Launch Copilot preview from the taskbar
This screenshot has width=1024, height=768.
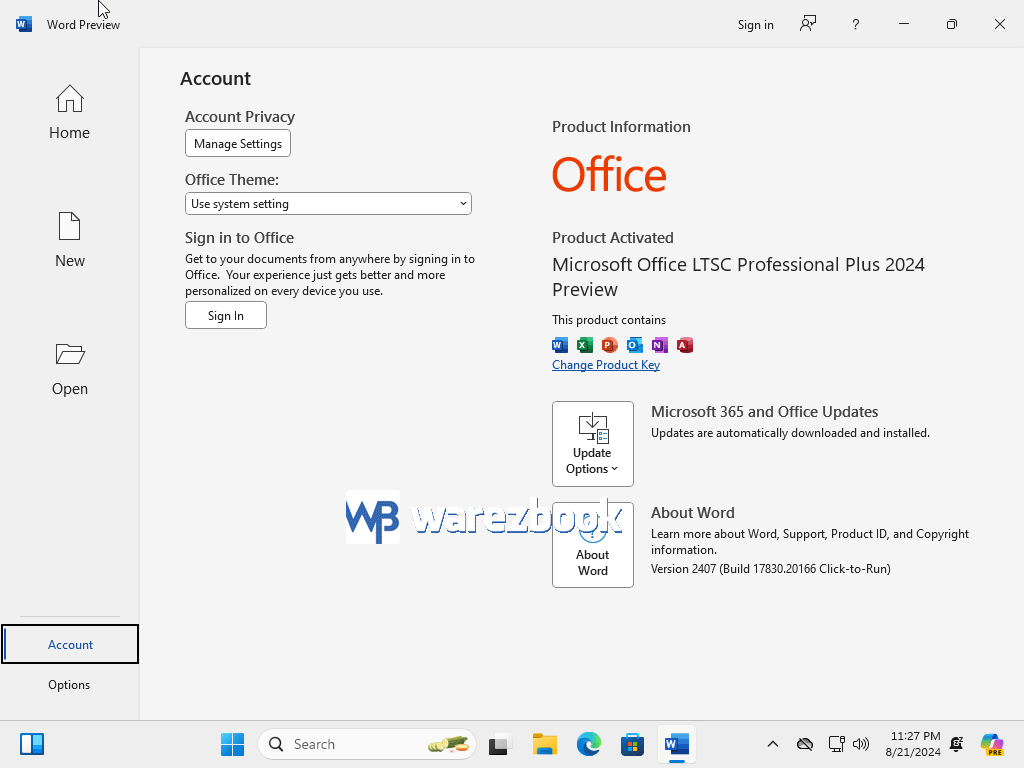coord(992,744)
